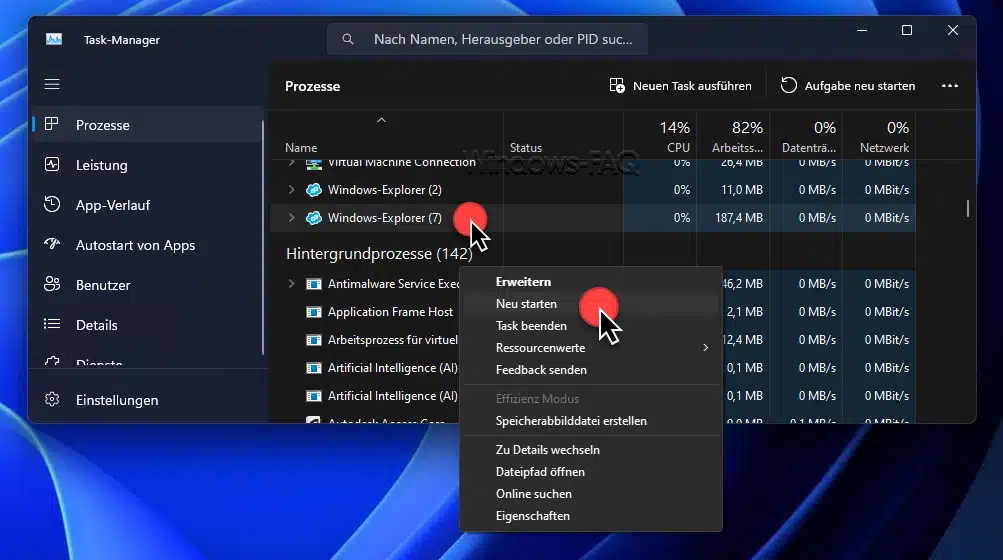This screenshot has height=560, width=1003.
Task: Click the process list vertical scrollbar thumb
Action: pos(968,208)
